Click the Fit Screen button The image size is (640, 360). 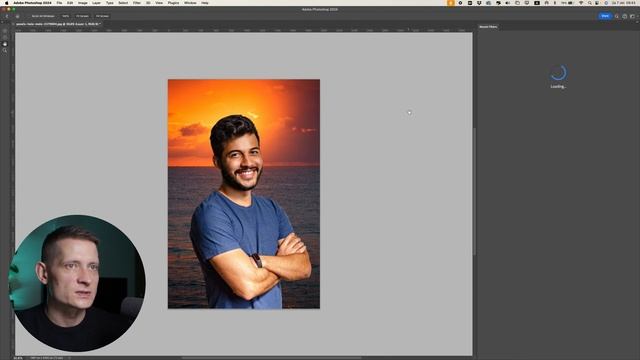click(x=82, y=16)
